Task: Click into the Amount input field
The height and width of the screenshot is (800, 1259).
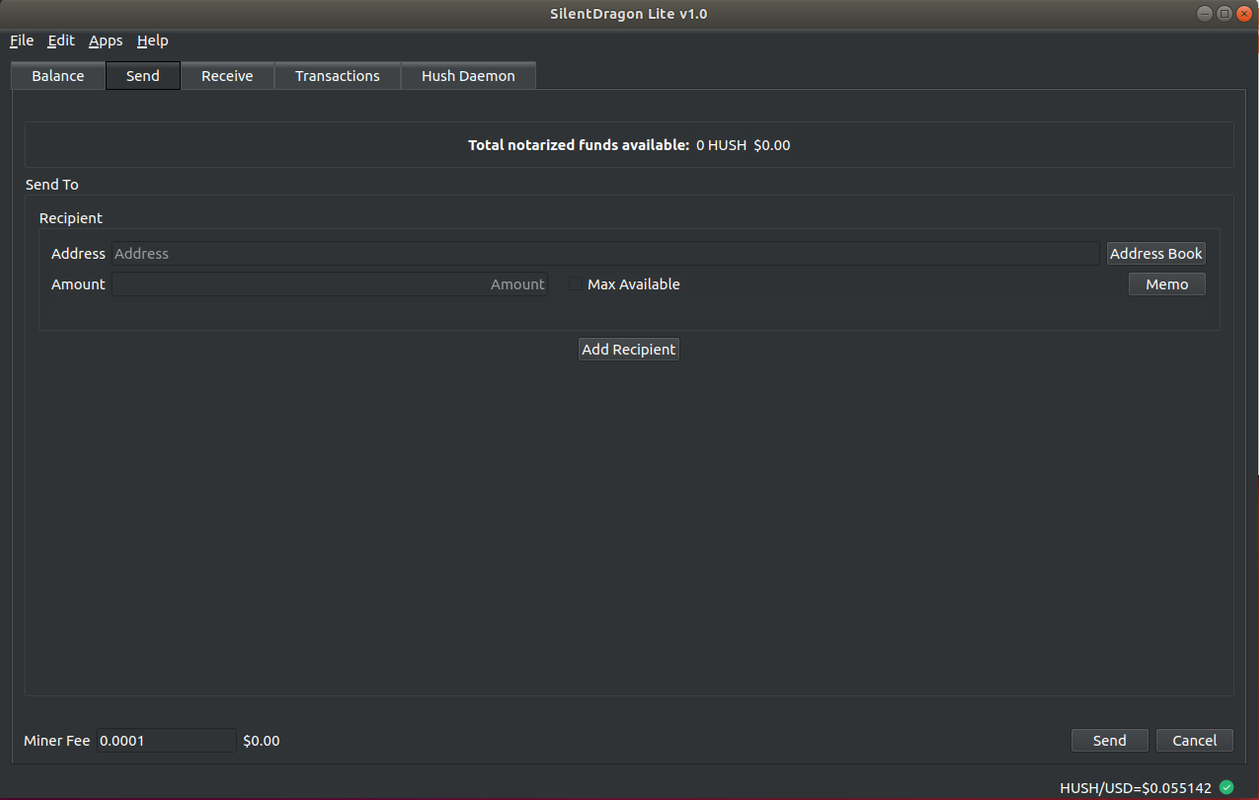Action: click(x=330, y=284)
